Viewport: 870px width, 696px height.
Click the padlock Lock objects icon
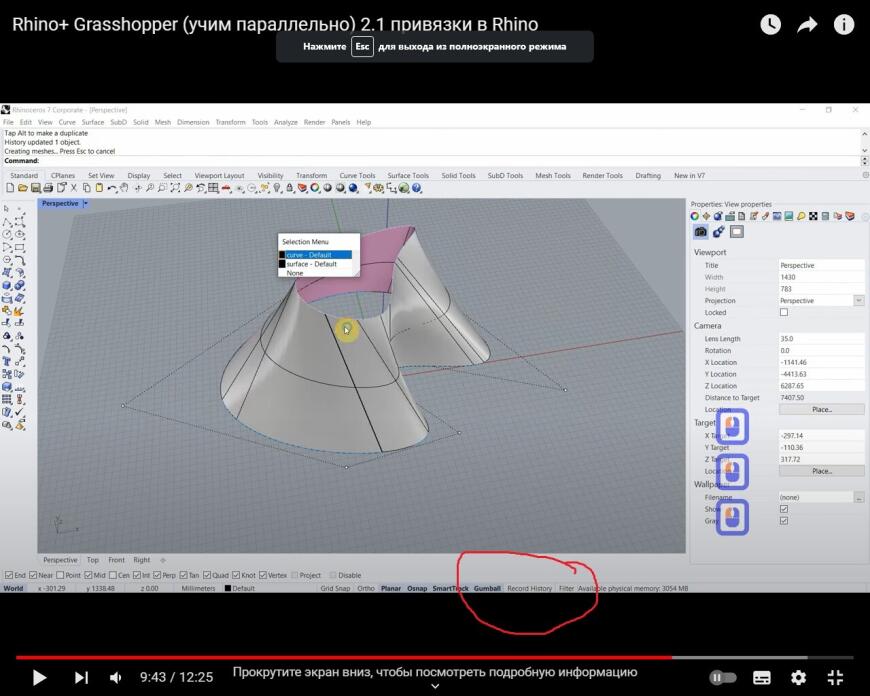click(x=290, y=188)
